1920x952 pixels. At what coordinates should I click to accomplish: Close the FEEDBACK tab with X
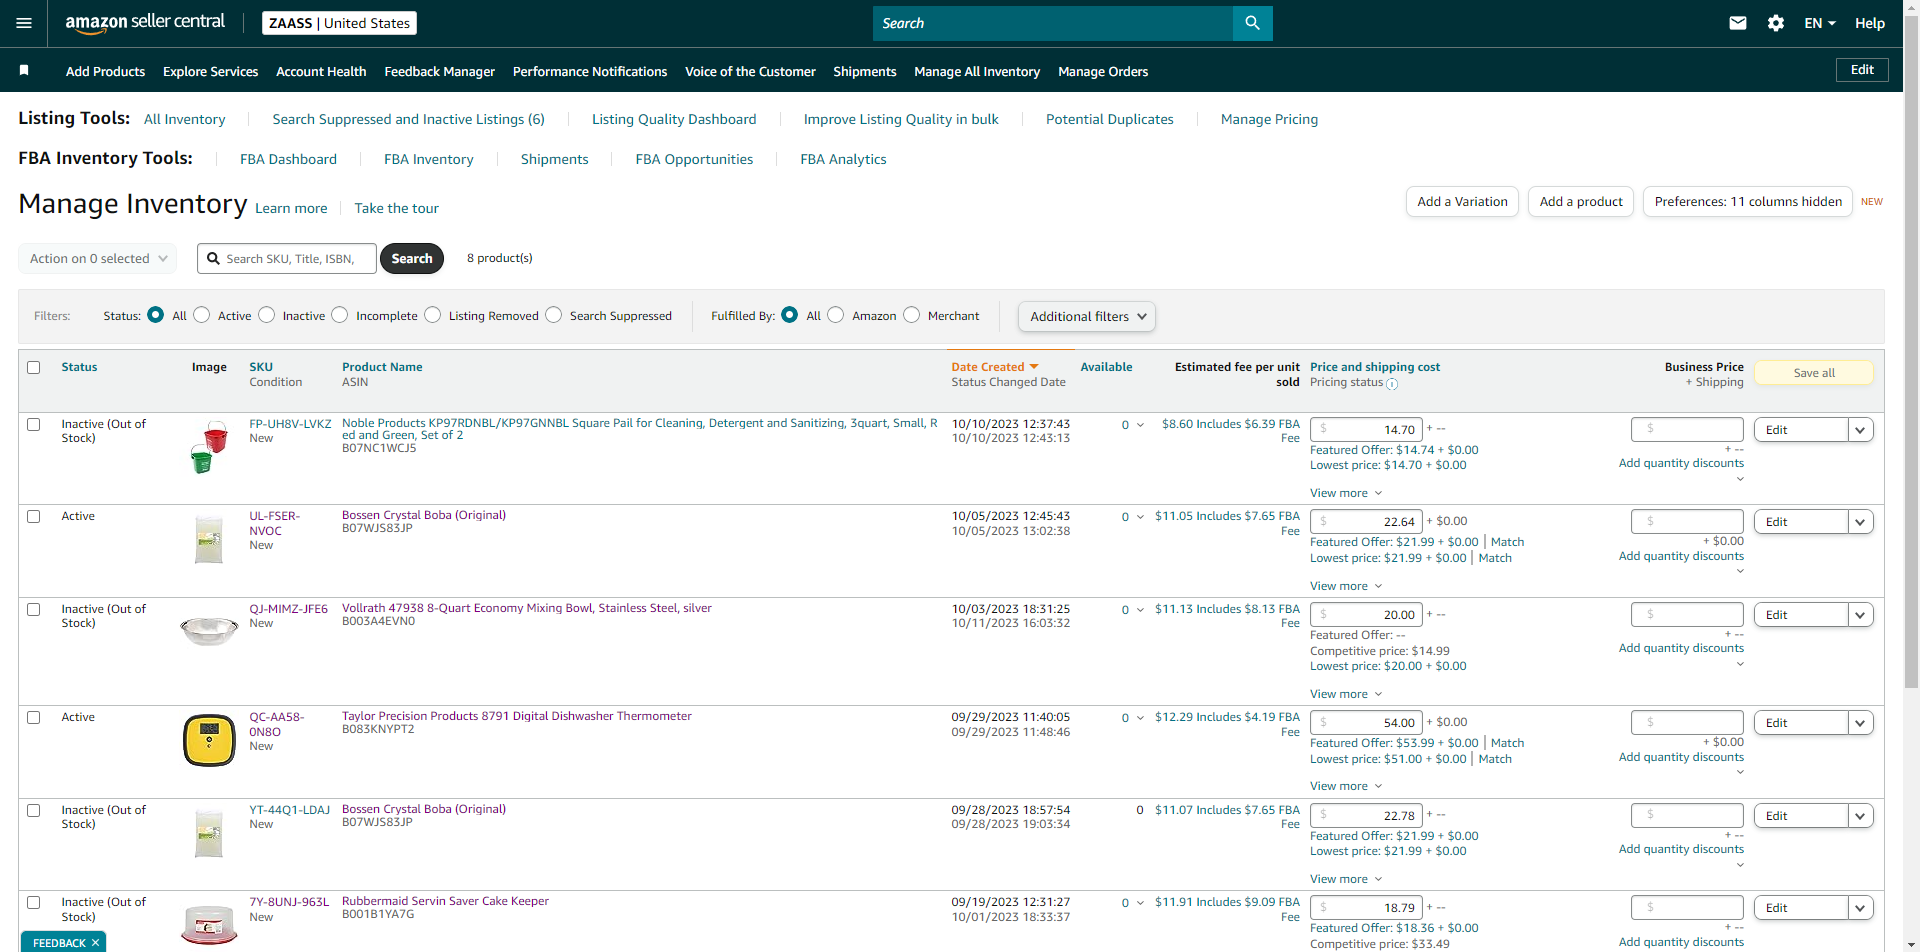coord(95,943)
